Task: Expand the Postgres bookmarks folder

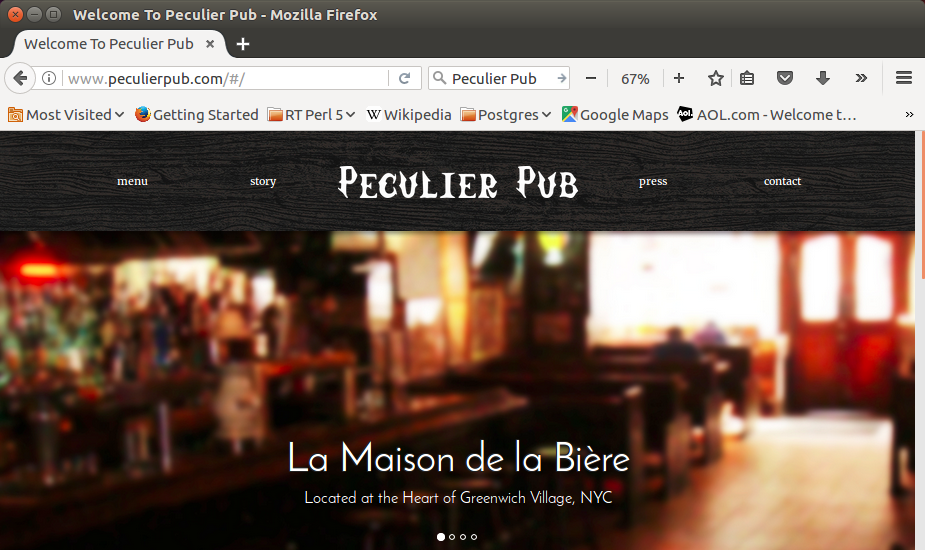Action: coord(506,114)
